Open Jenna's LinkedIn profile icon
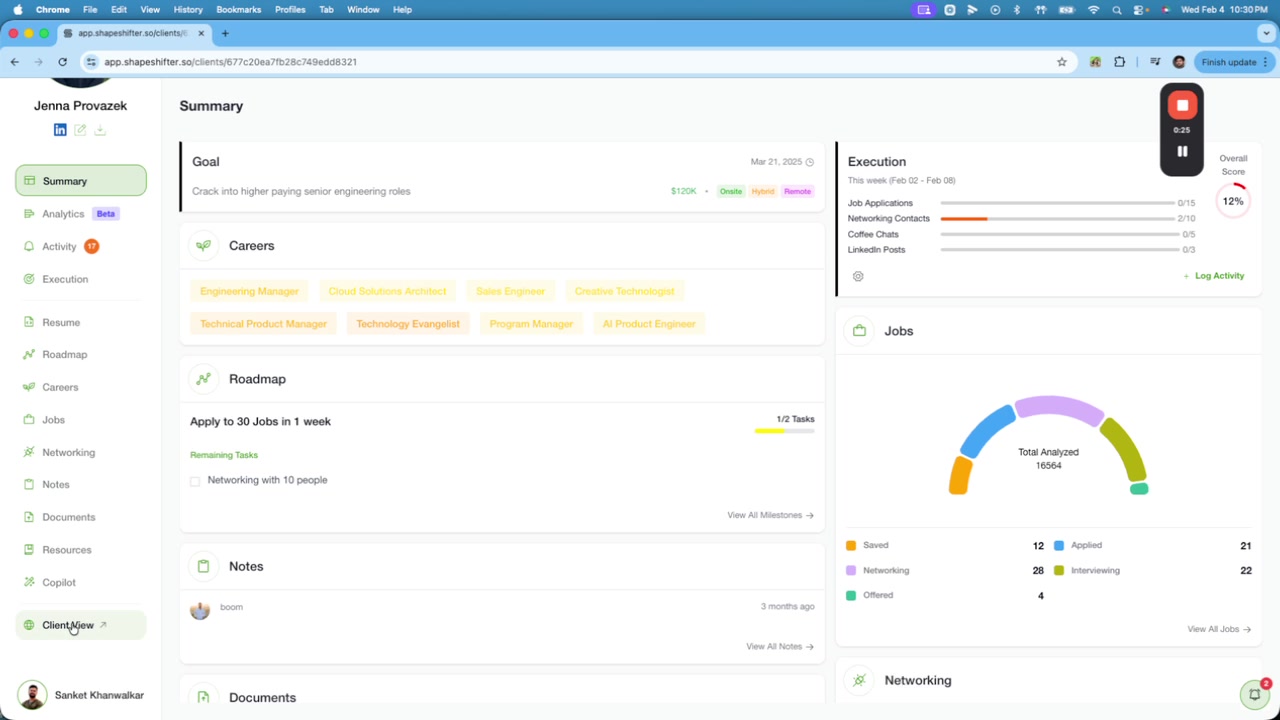The image size is (1280, 720). point(60,130)
